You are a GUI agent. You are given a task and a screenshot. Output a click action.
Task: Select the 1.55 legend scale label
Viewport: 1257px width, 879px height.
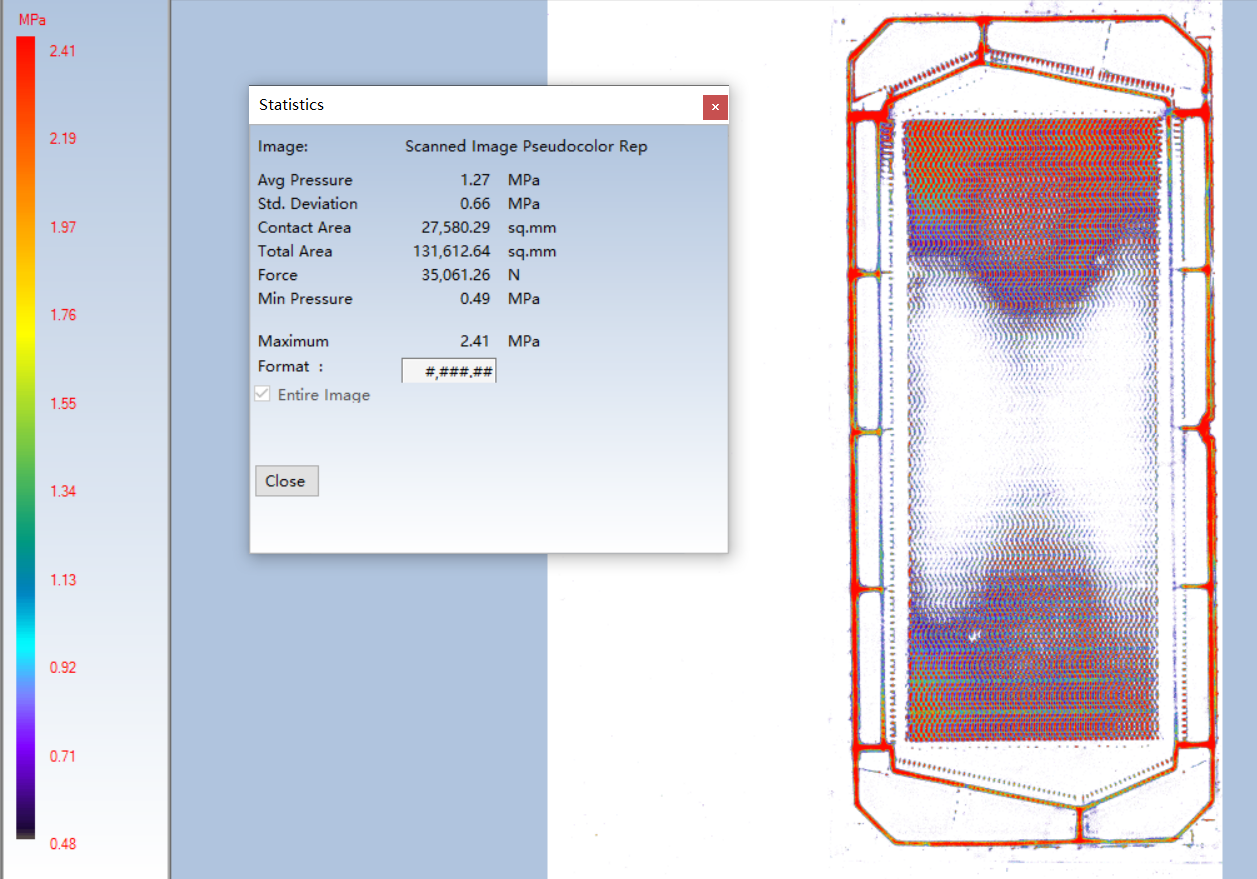tap(63, 404)
